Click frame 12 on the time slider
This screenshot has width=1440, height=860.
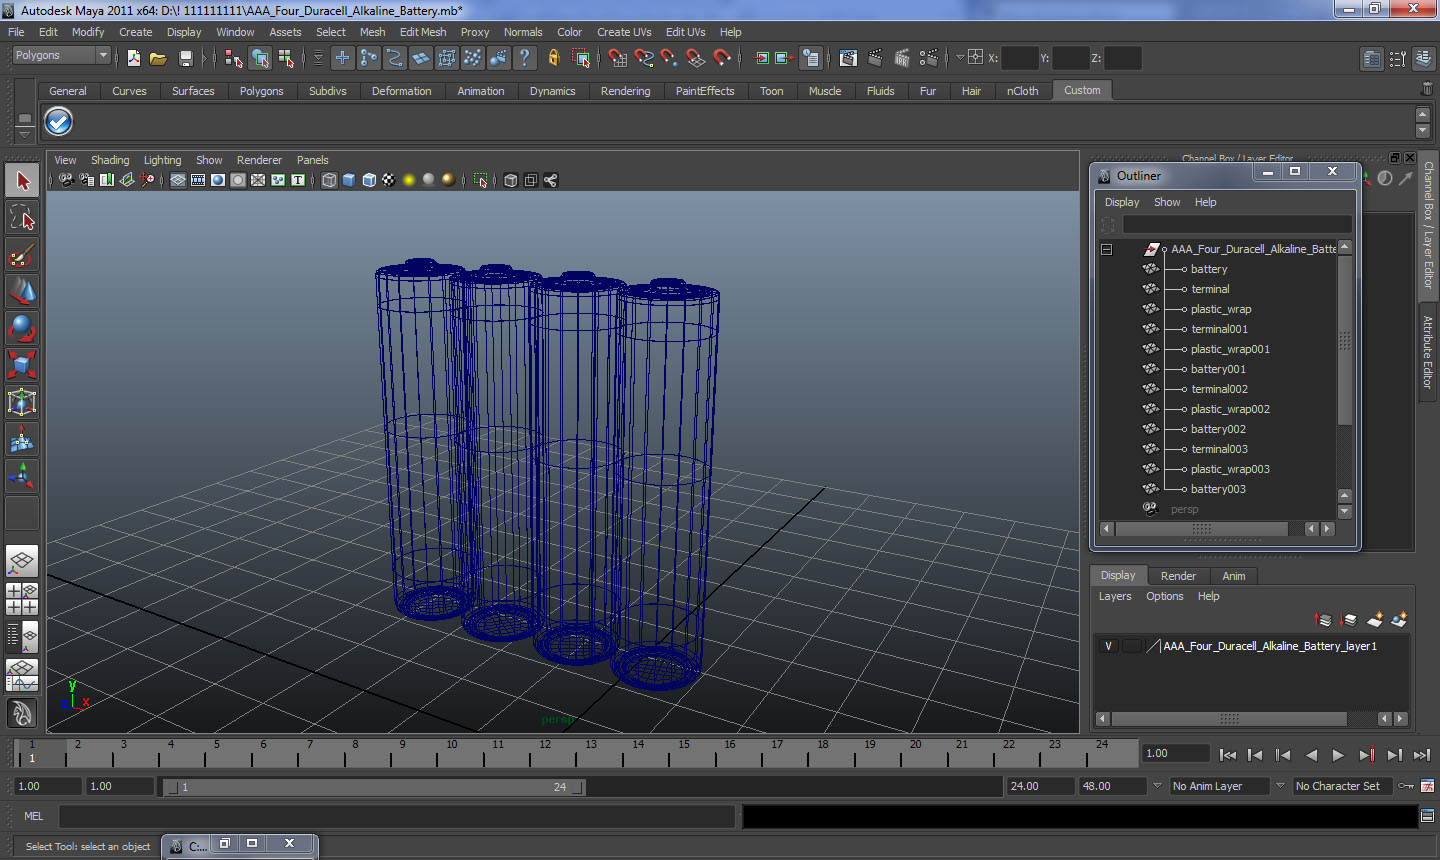tap(544, 752)
